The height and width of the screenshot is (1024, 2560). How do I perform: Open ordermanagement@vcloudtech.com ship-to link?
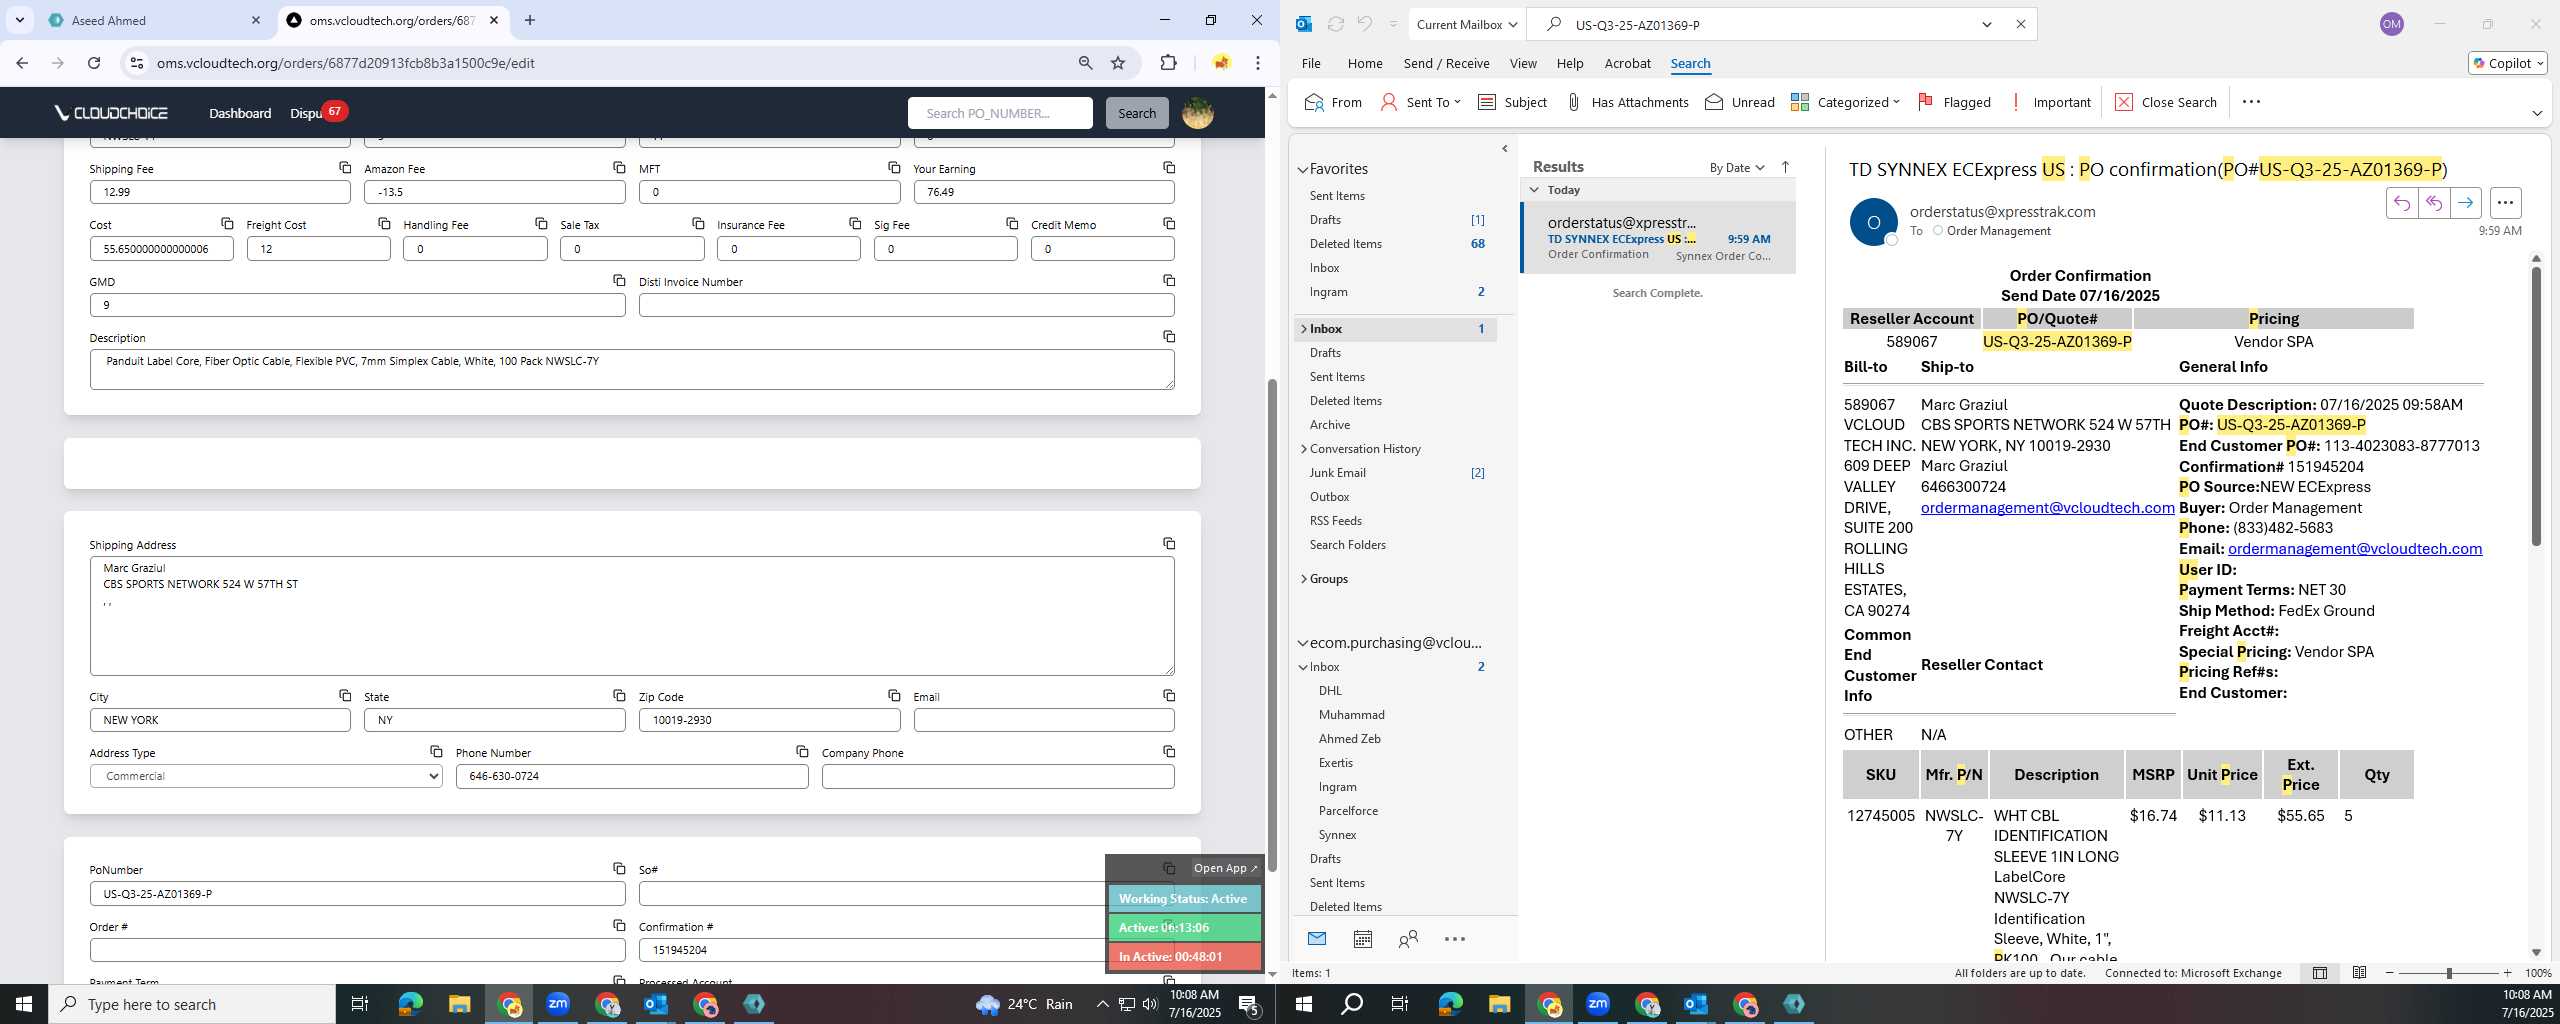coord(2047,508)
